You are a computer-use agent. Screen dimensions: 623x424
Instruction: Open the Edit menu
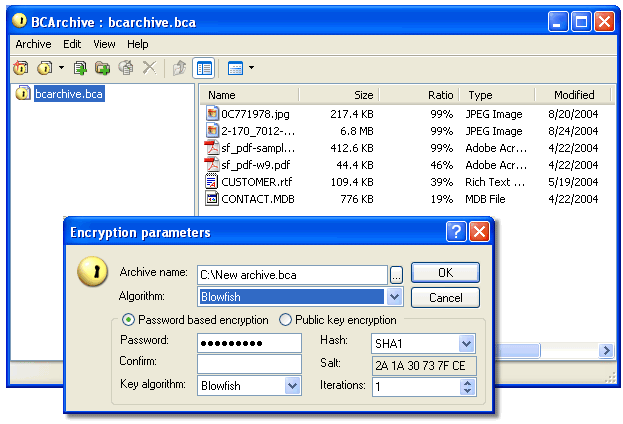[x=72, y=44]
